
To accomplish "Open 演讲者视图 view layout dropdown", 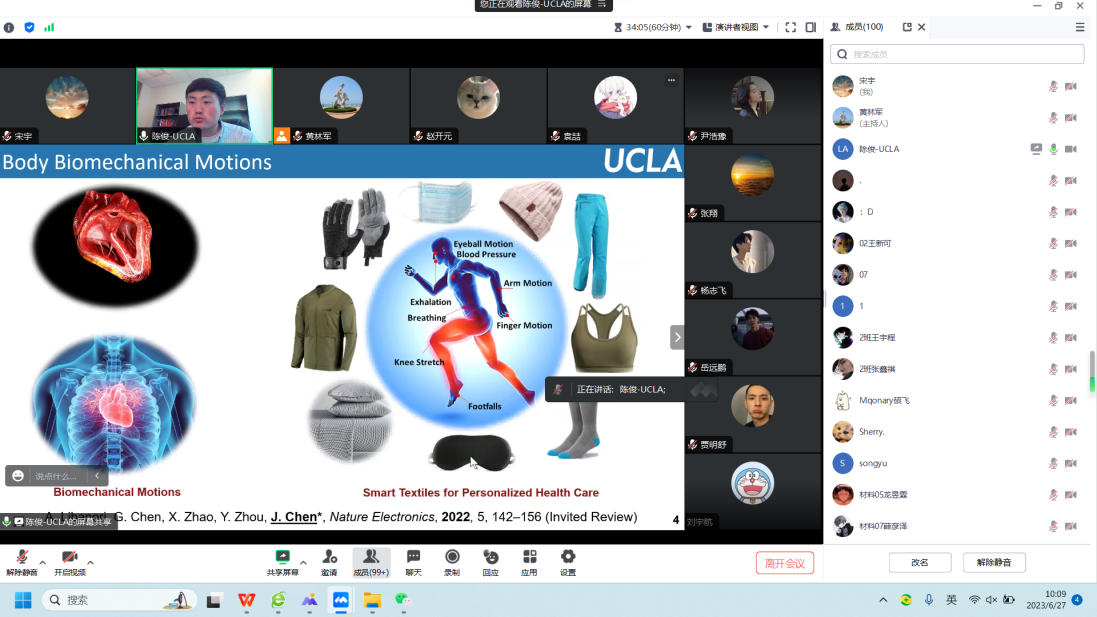I will click(742, 27).
